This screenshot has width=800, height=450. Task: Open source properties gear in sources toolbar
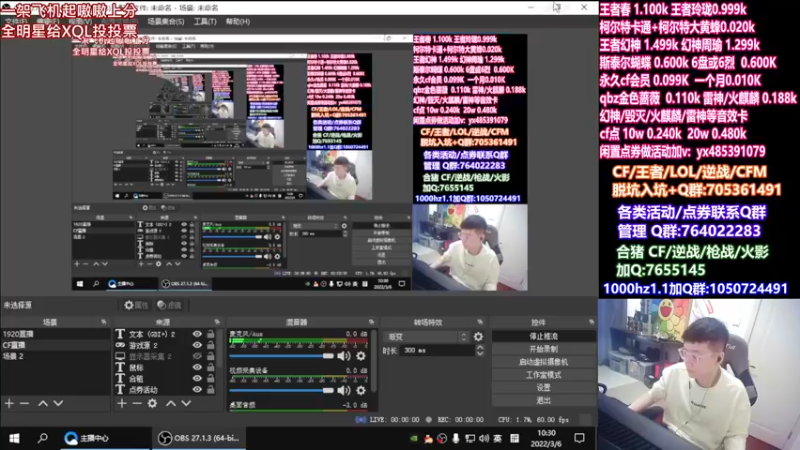[152, 404]
